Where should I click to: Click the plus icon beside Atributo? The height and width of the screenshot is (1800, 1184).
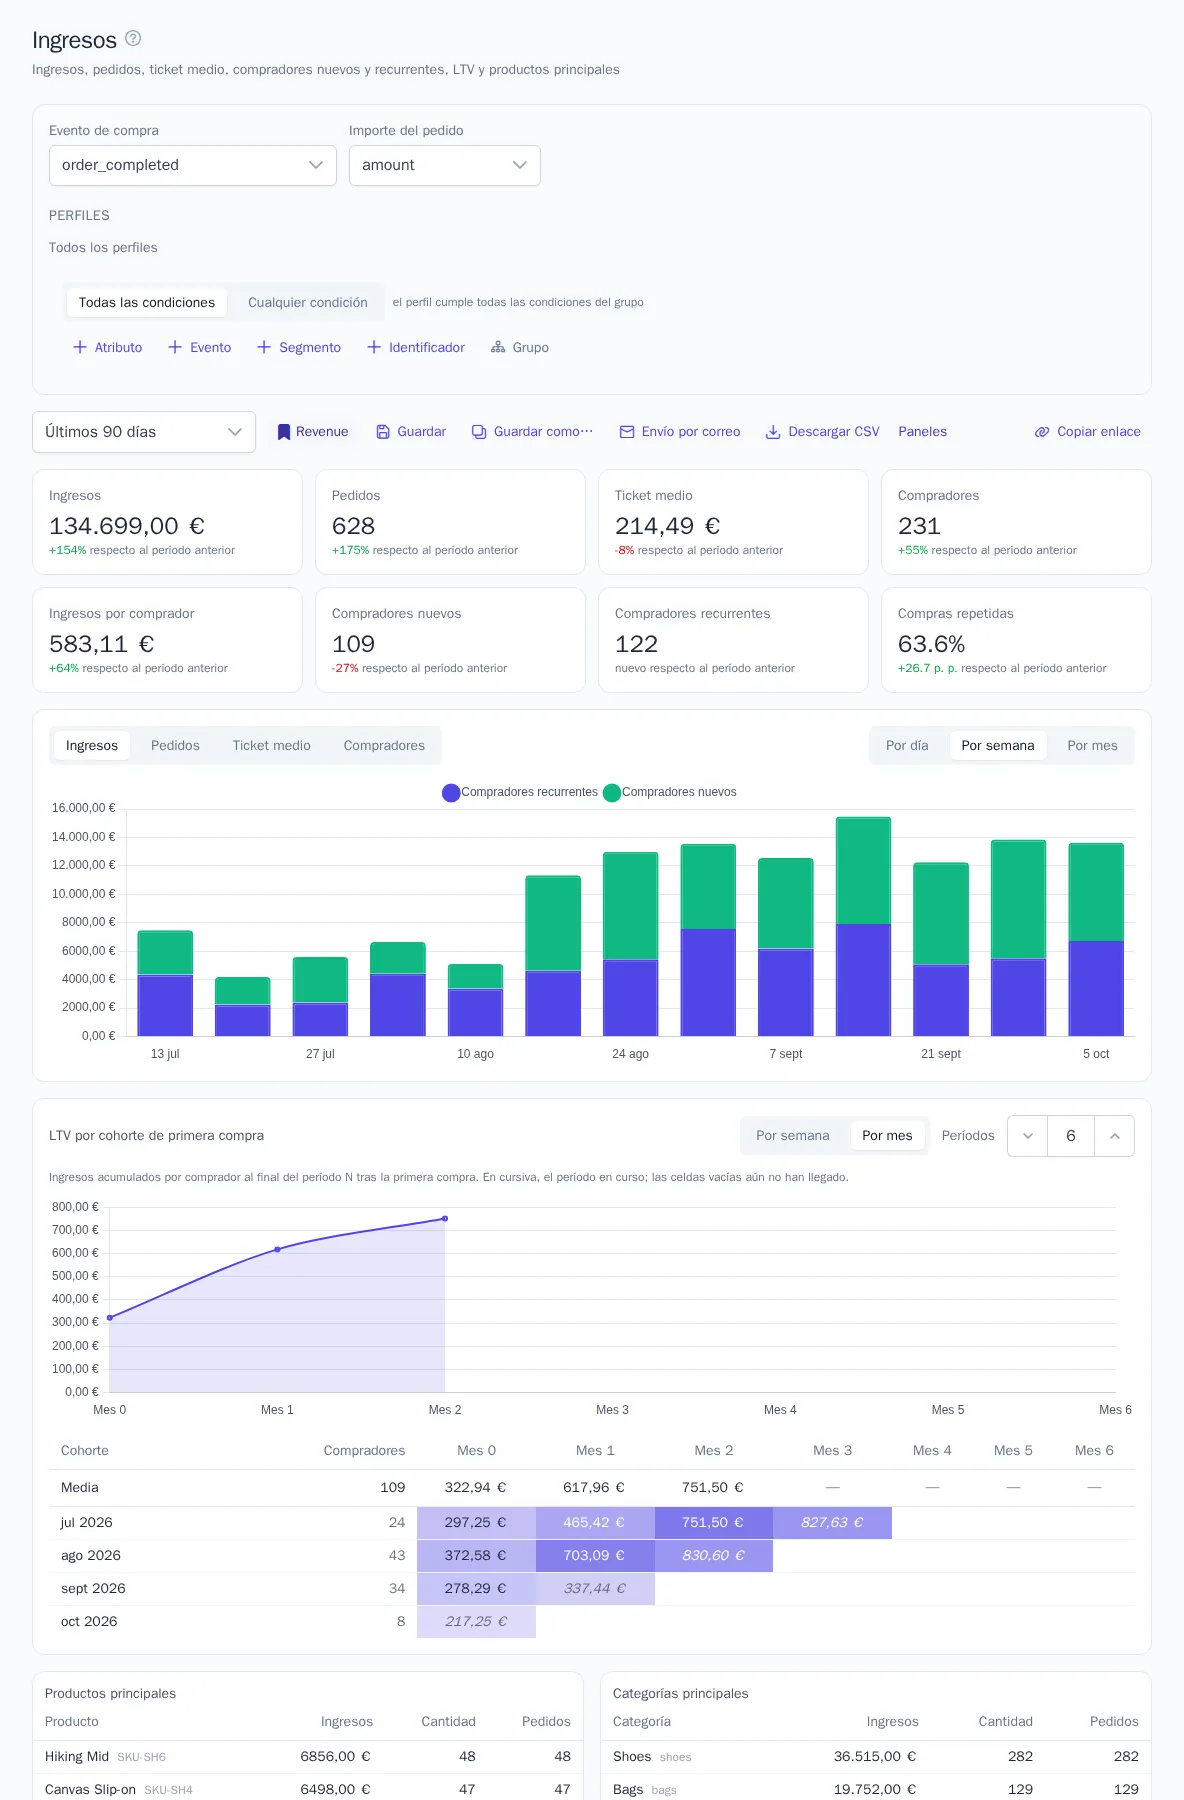(x=80, y=347)
